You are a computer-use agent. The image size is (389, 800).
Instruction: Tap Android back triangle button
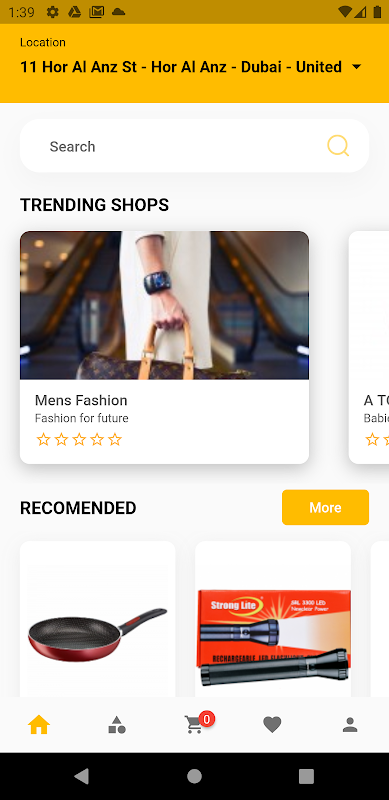click(x=82, y=776)
